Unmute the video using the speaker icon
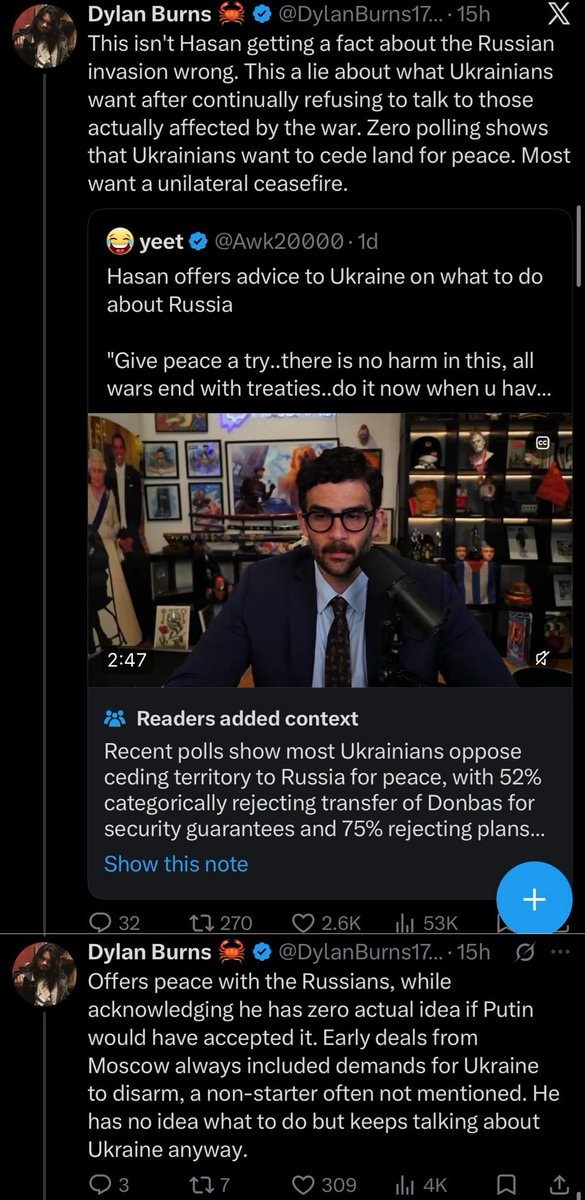 [541, 658]
